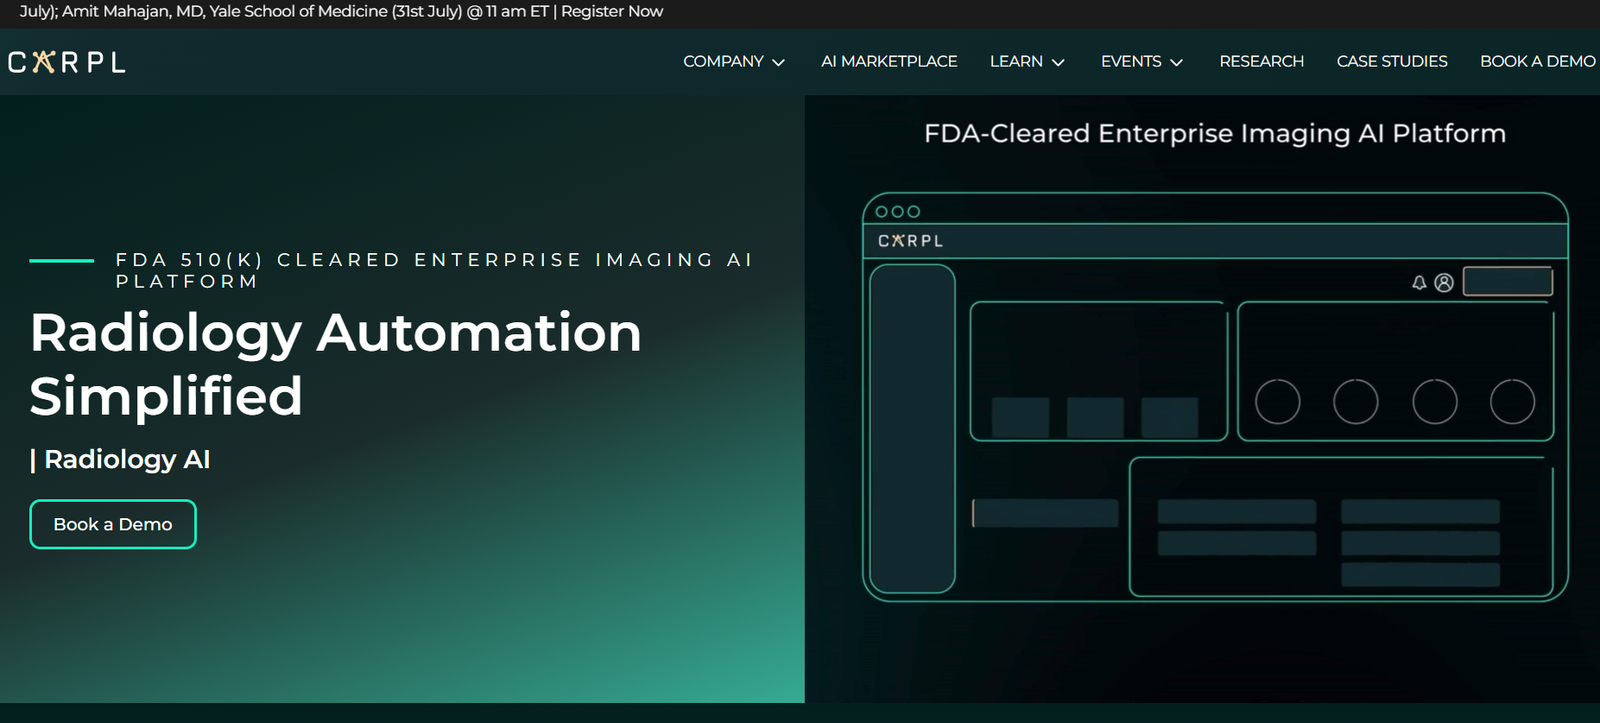Click the first window dot in the mockup titlebar
The width and height of the screenshot is (1600, 723).
pos(881,212)
